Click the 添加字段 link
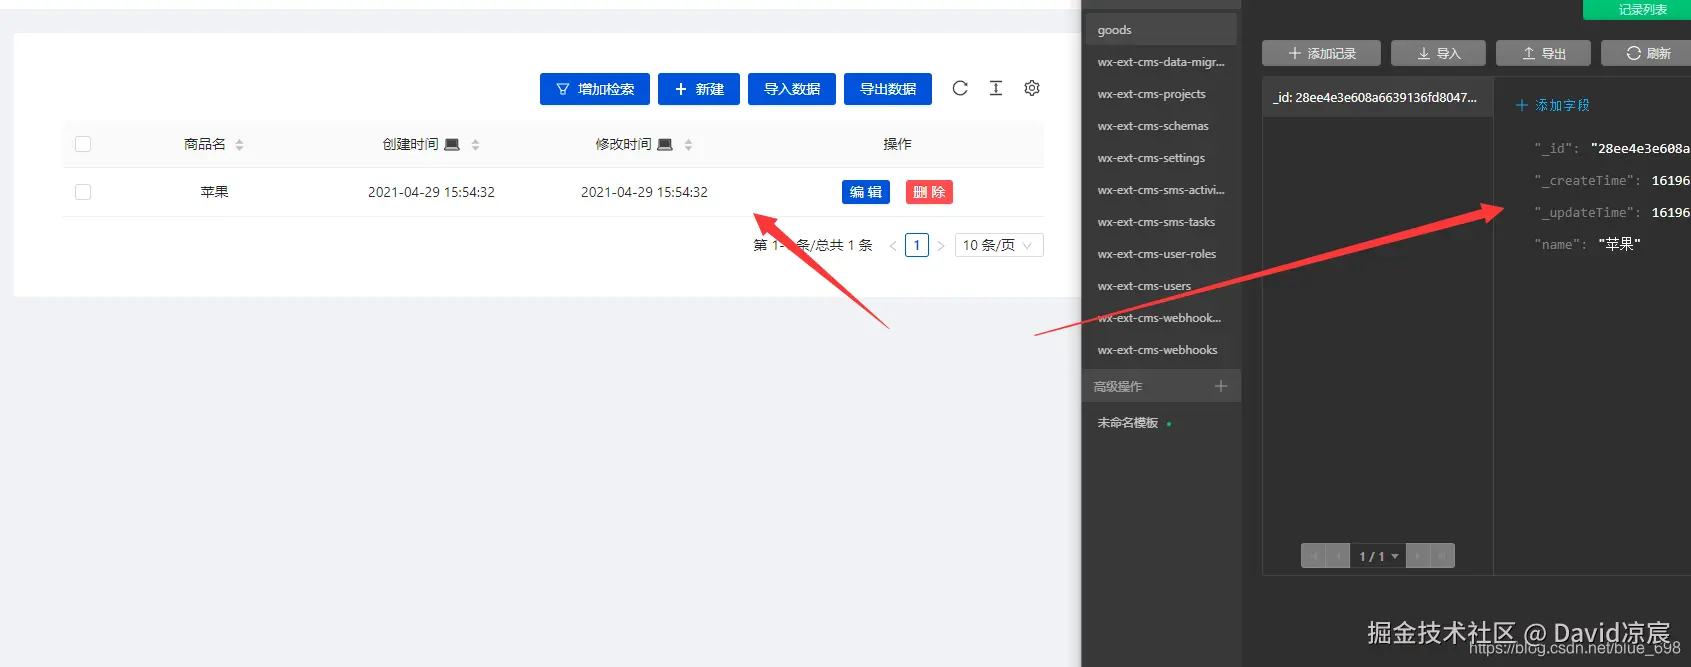 [1553, 105]
